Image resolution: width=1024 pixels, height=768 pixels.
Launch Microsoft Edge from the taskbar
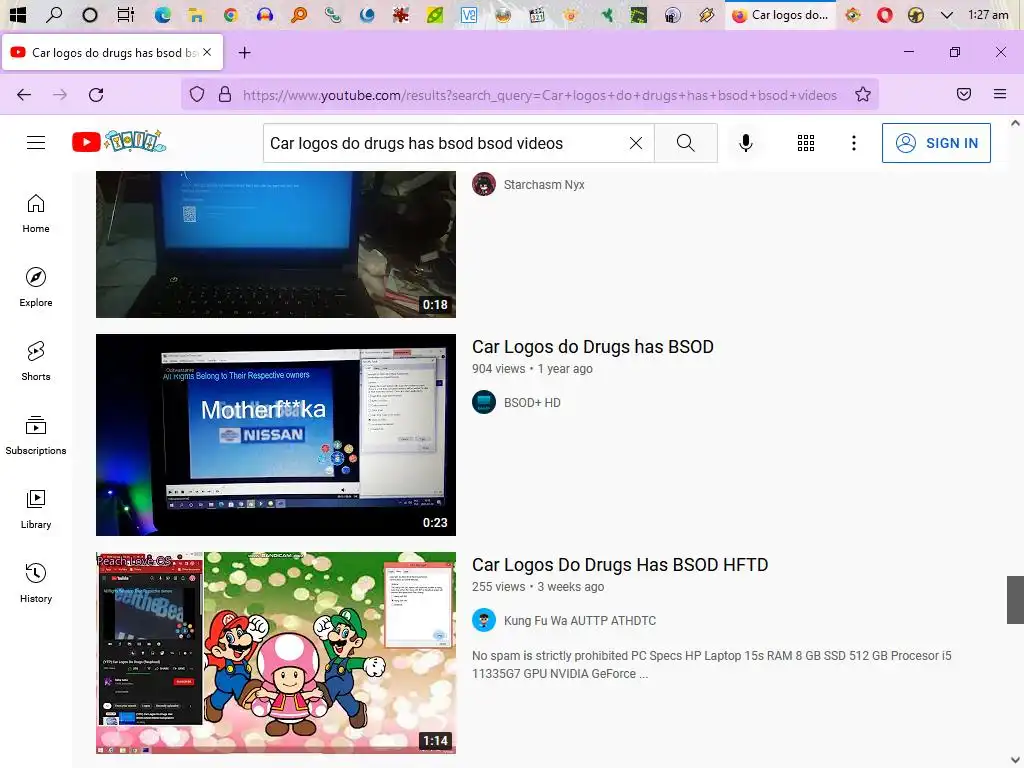162,14
